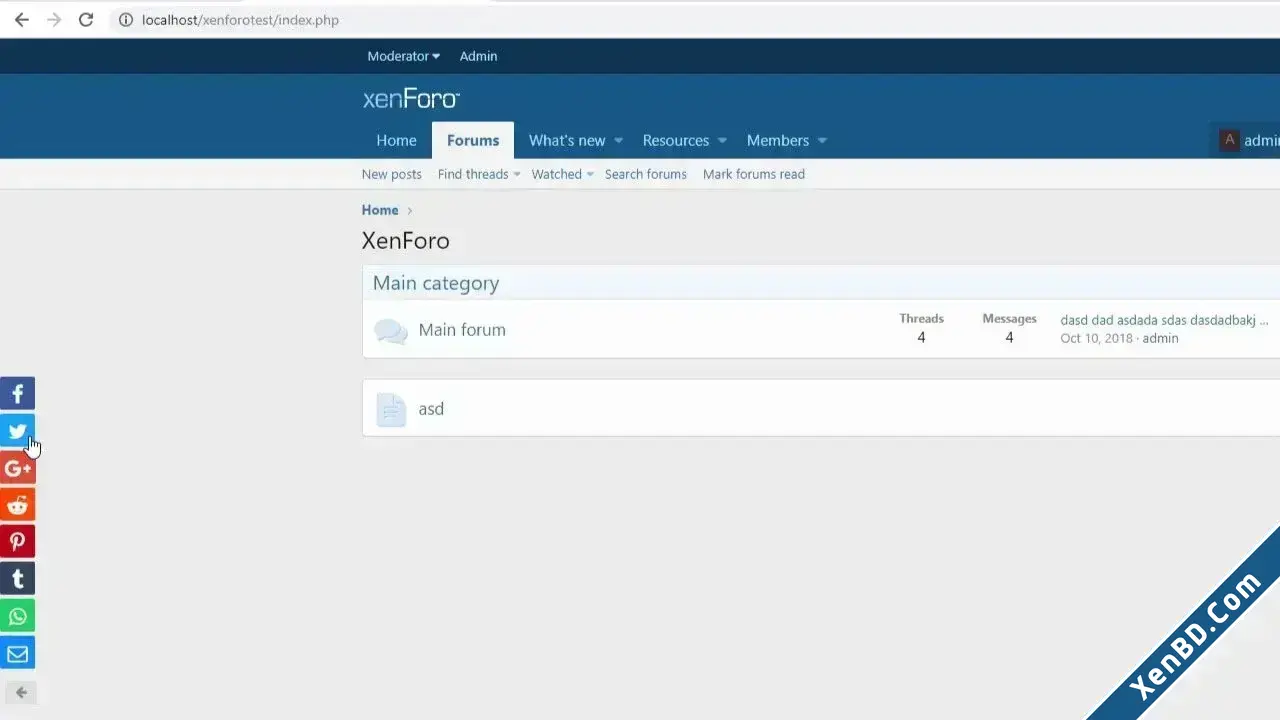Click Mark forums read
This screenshot has height=720, width=1280.
tap(754, 174)
